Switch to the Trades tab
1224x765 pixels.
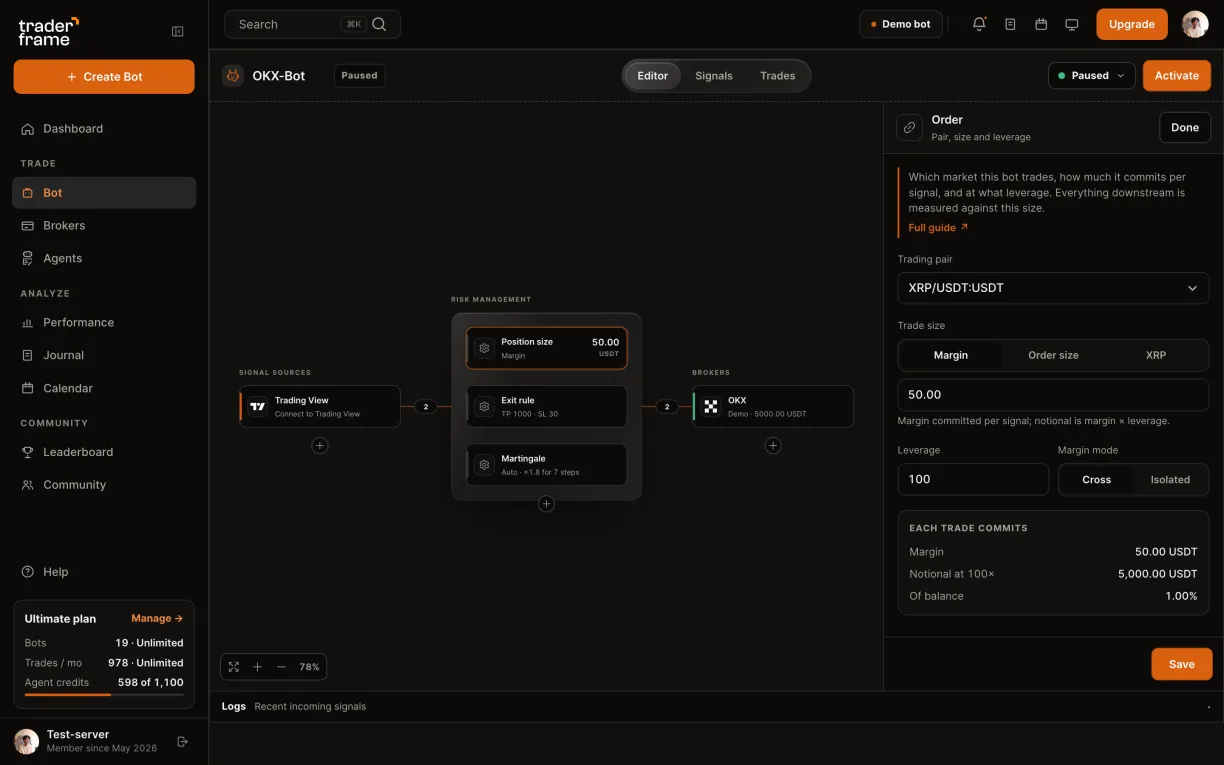click(x=777, y=76)
